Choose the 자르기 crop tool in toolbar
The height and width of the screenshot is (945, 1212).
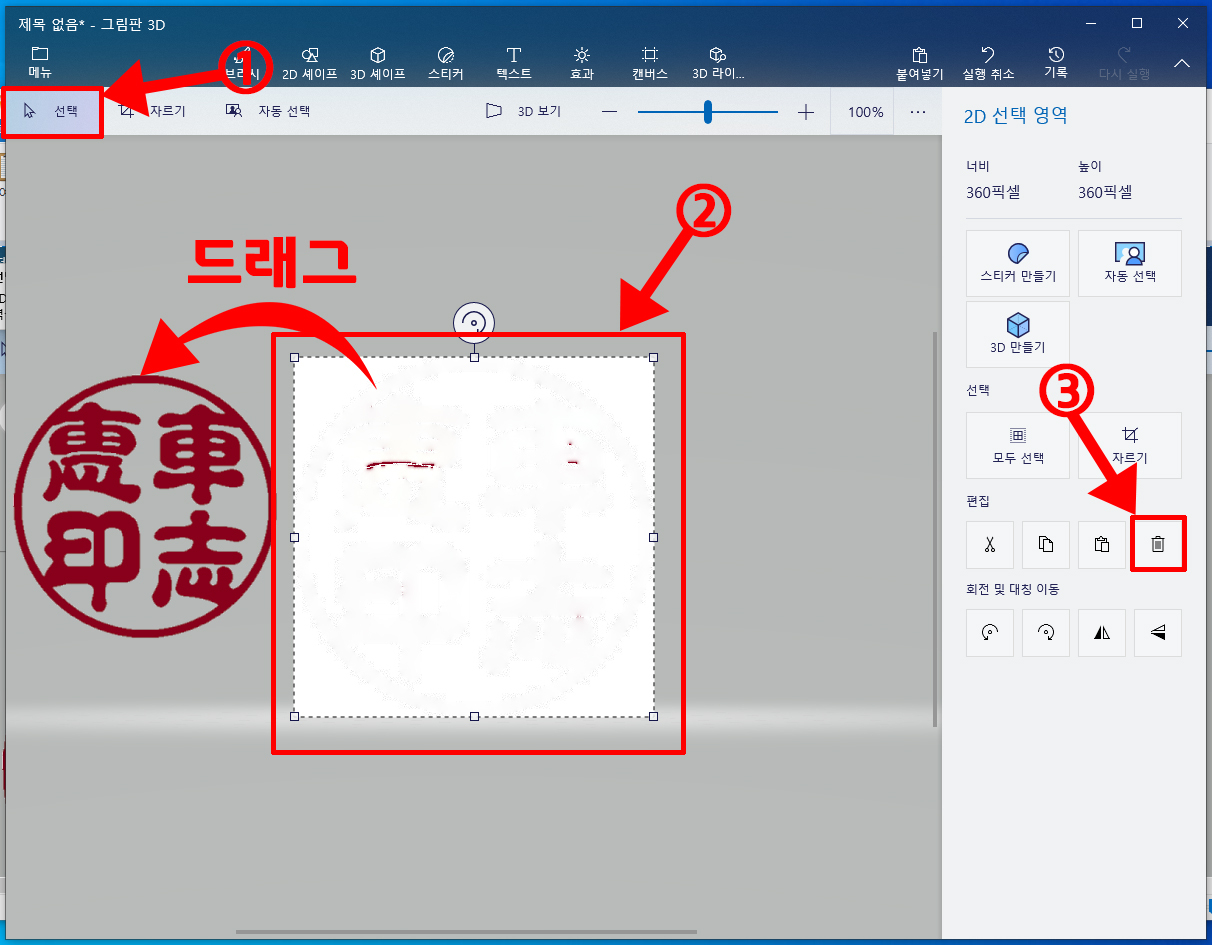152,111
